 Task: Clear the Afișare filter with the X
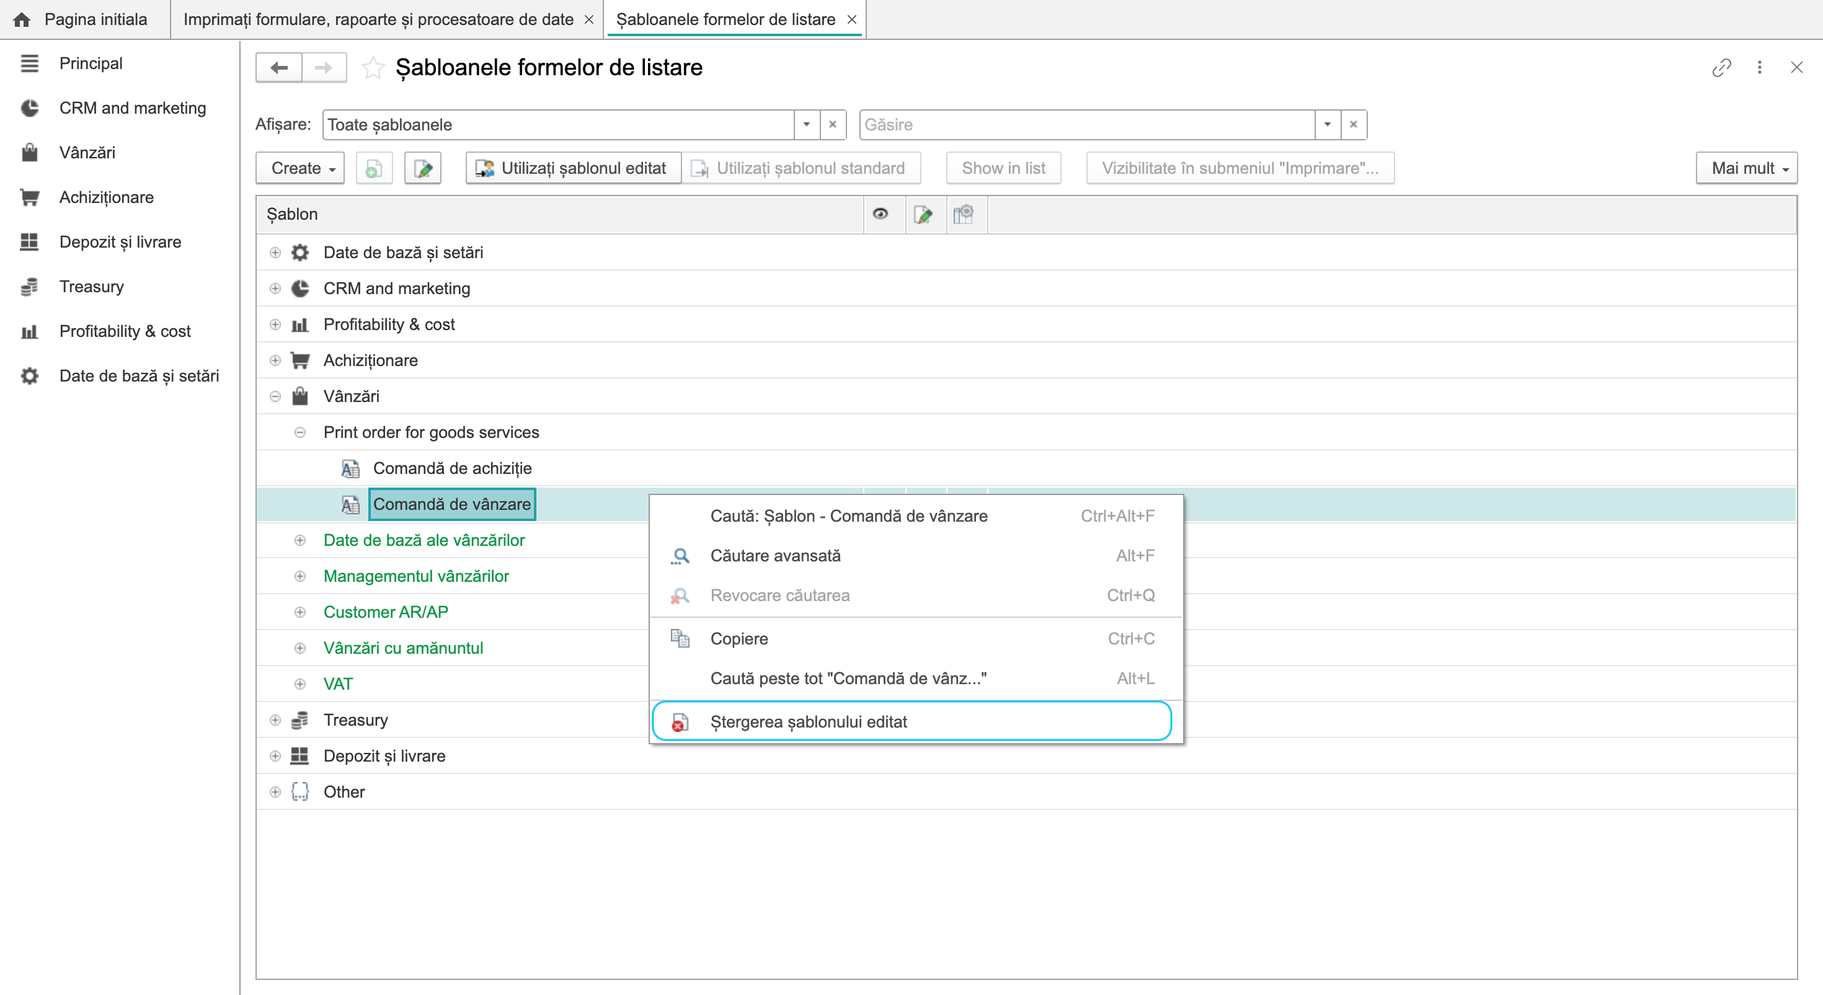click(833, 125)
